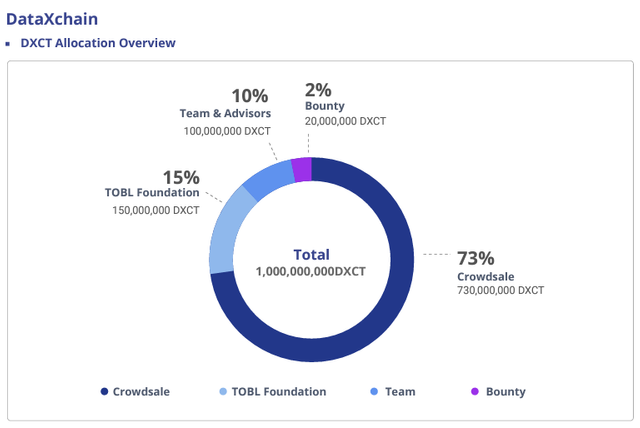The height and width of the screenshot is (428, 640).
Task: Click the 1,000,000,000DXCT total value
Action: [311, 271]
